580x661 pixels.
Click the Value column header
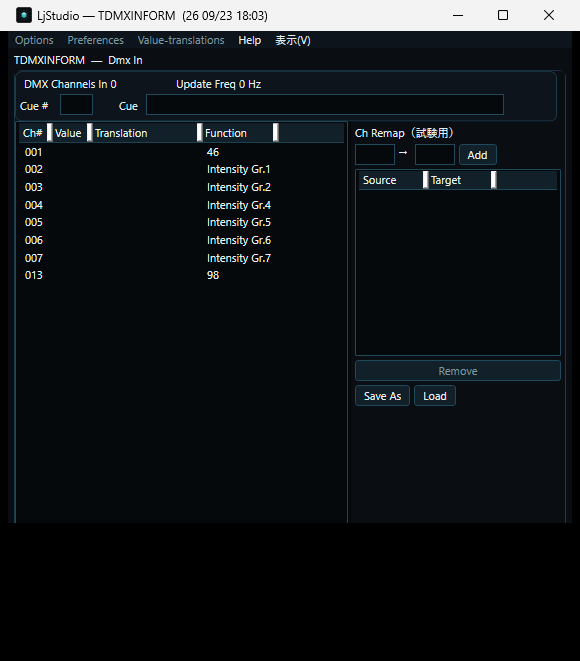click(70, 133)
